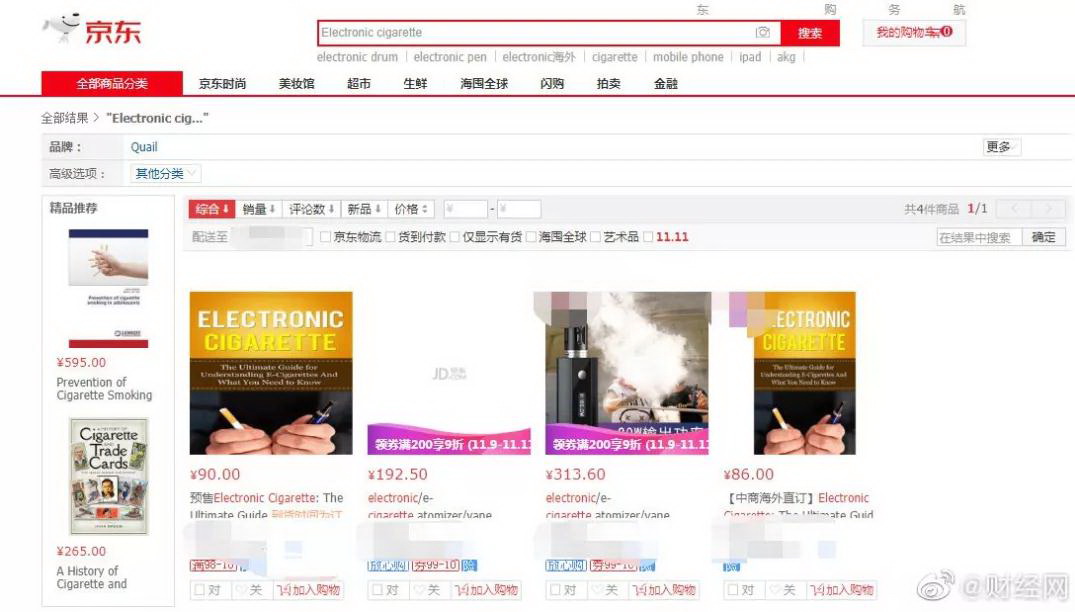The width and height of the screenshot is (1075, 612).
Task: Open the 价格 price sort control
Action: pyautogui.click(x=411, y=209)
